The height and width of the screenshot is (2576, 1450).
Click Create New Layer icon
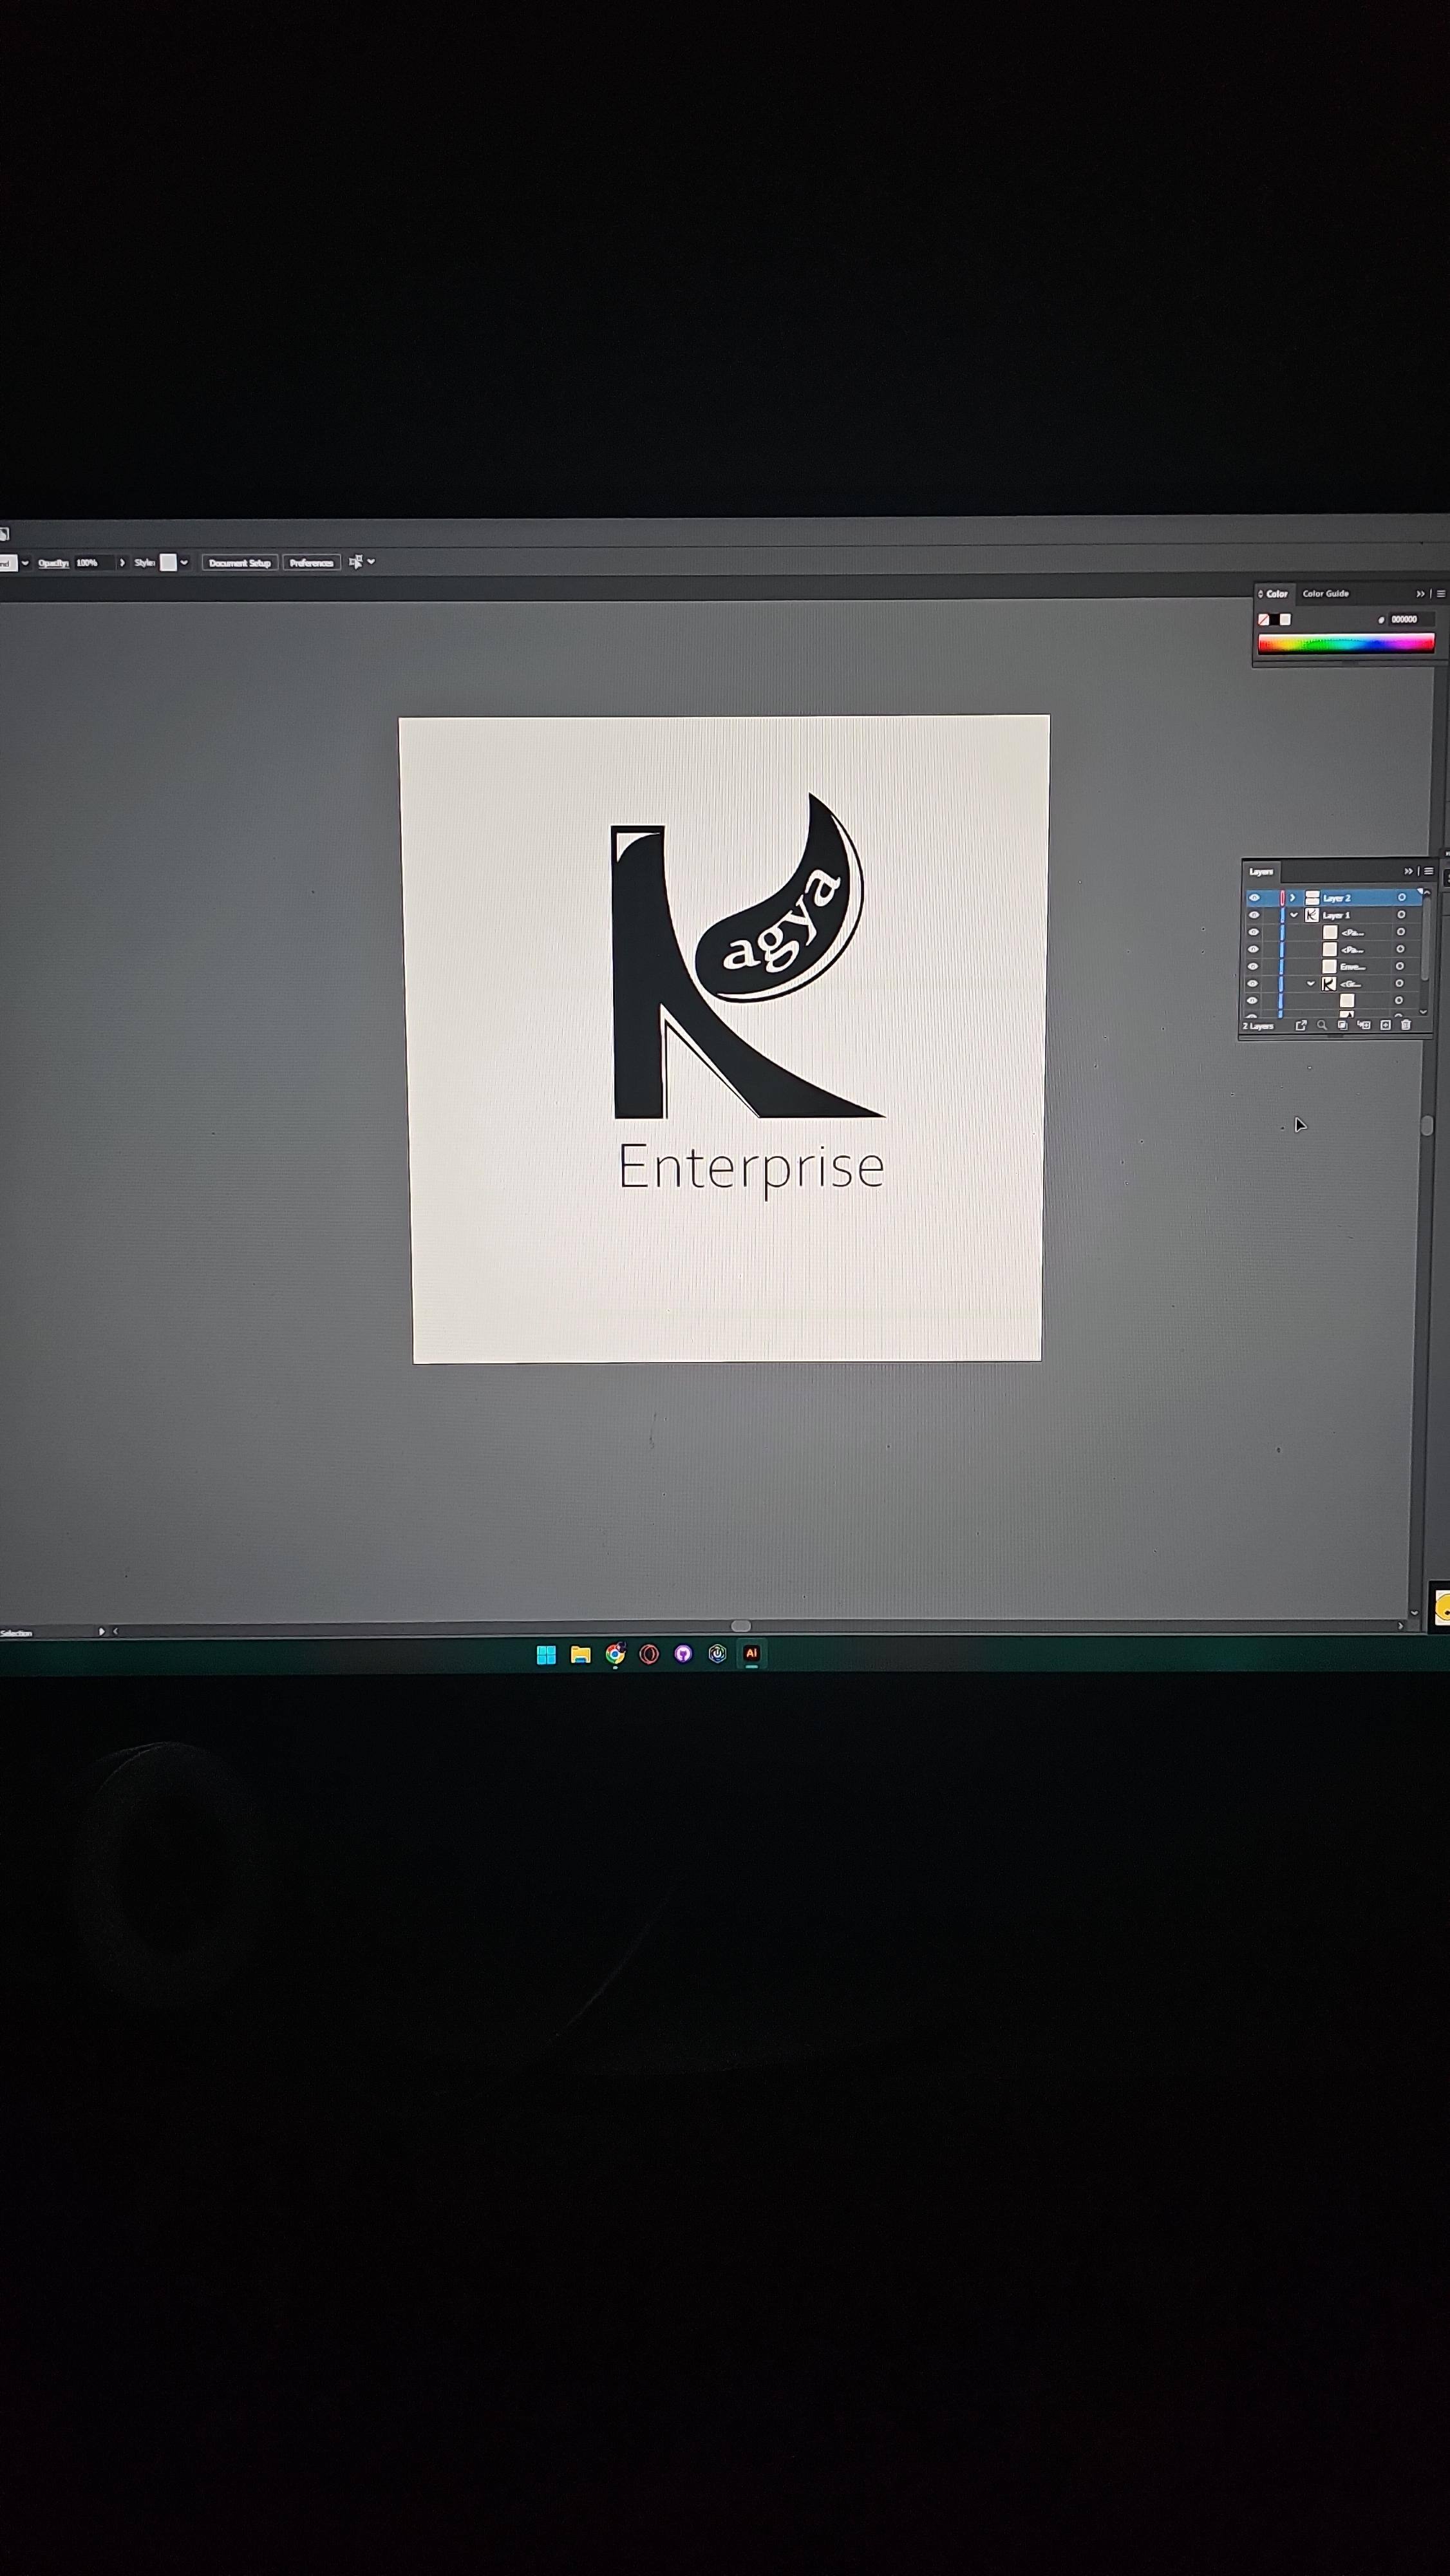(x=1386, y=1025)
